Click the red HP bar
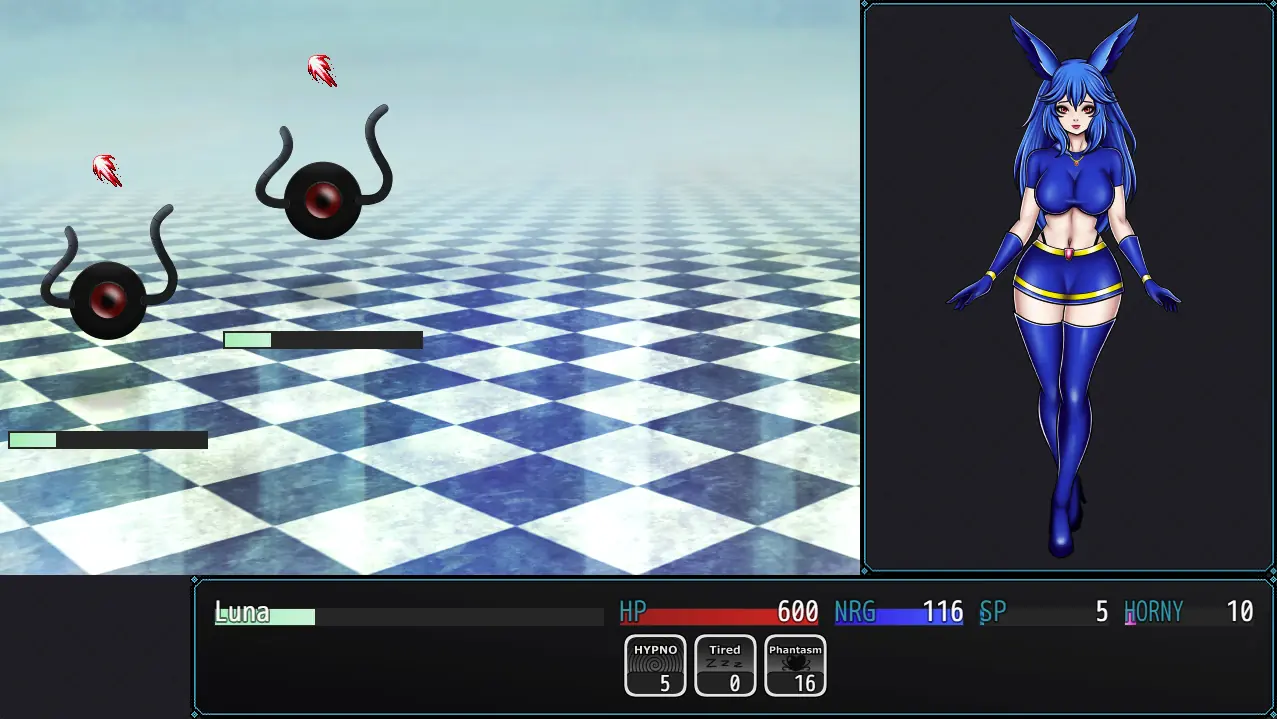Viewport: 1277px width, 719px height. pos(718,618)
